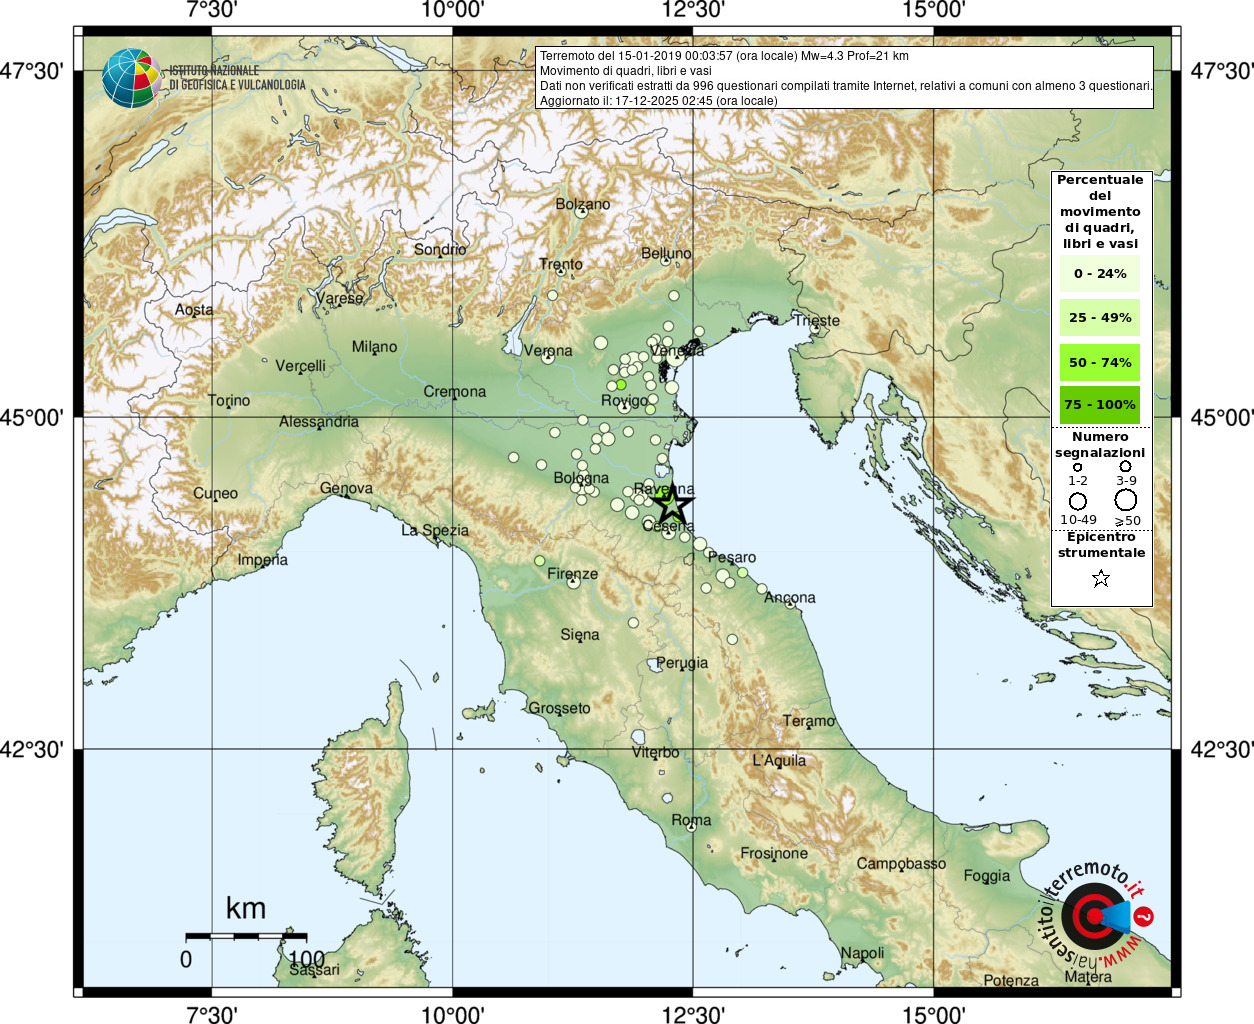
Task: Click the Frosinone city label
Action: (x=774, y=853)
